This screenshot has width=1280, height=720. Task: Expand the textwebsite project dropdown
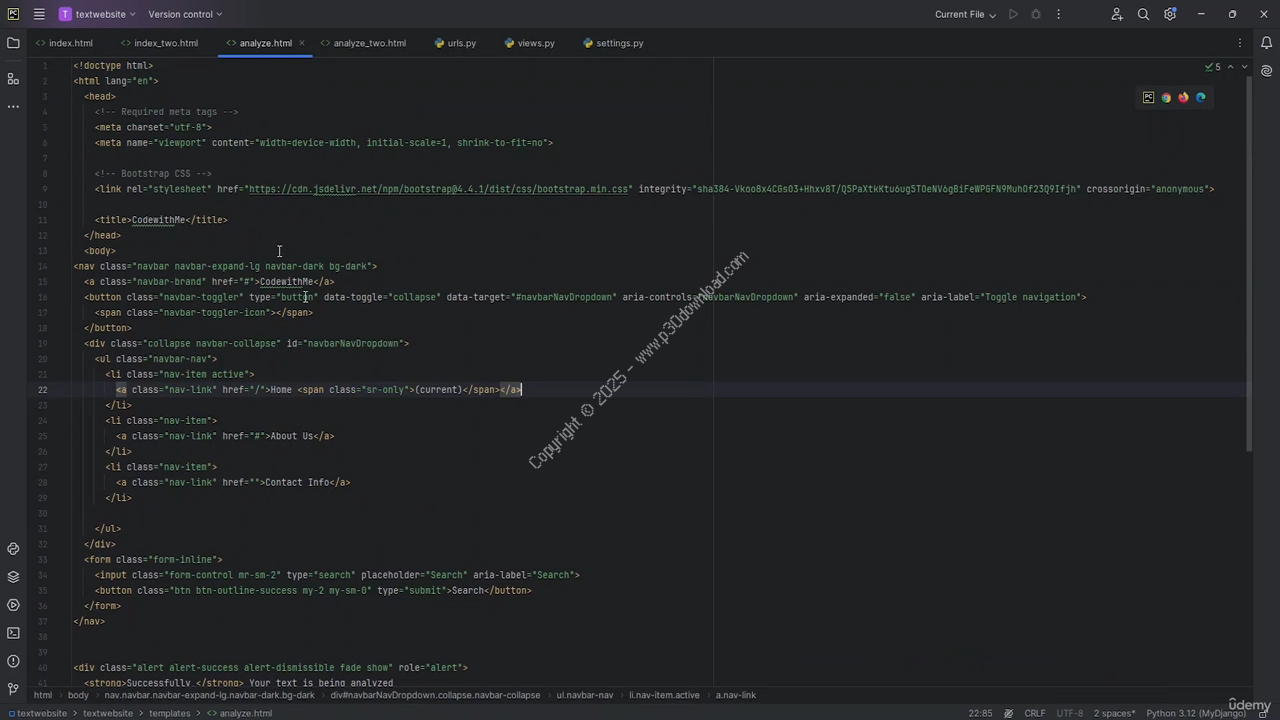click(95, 14)
